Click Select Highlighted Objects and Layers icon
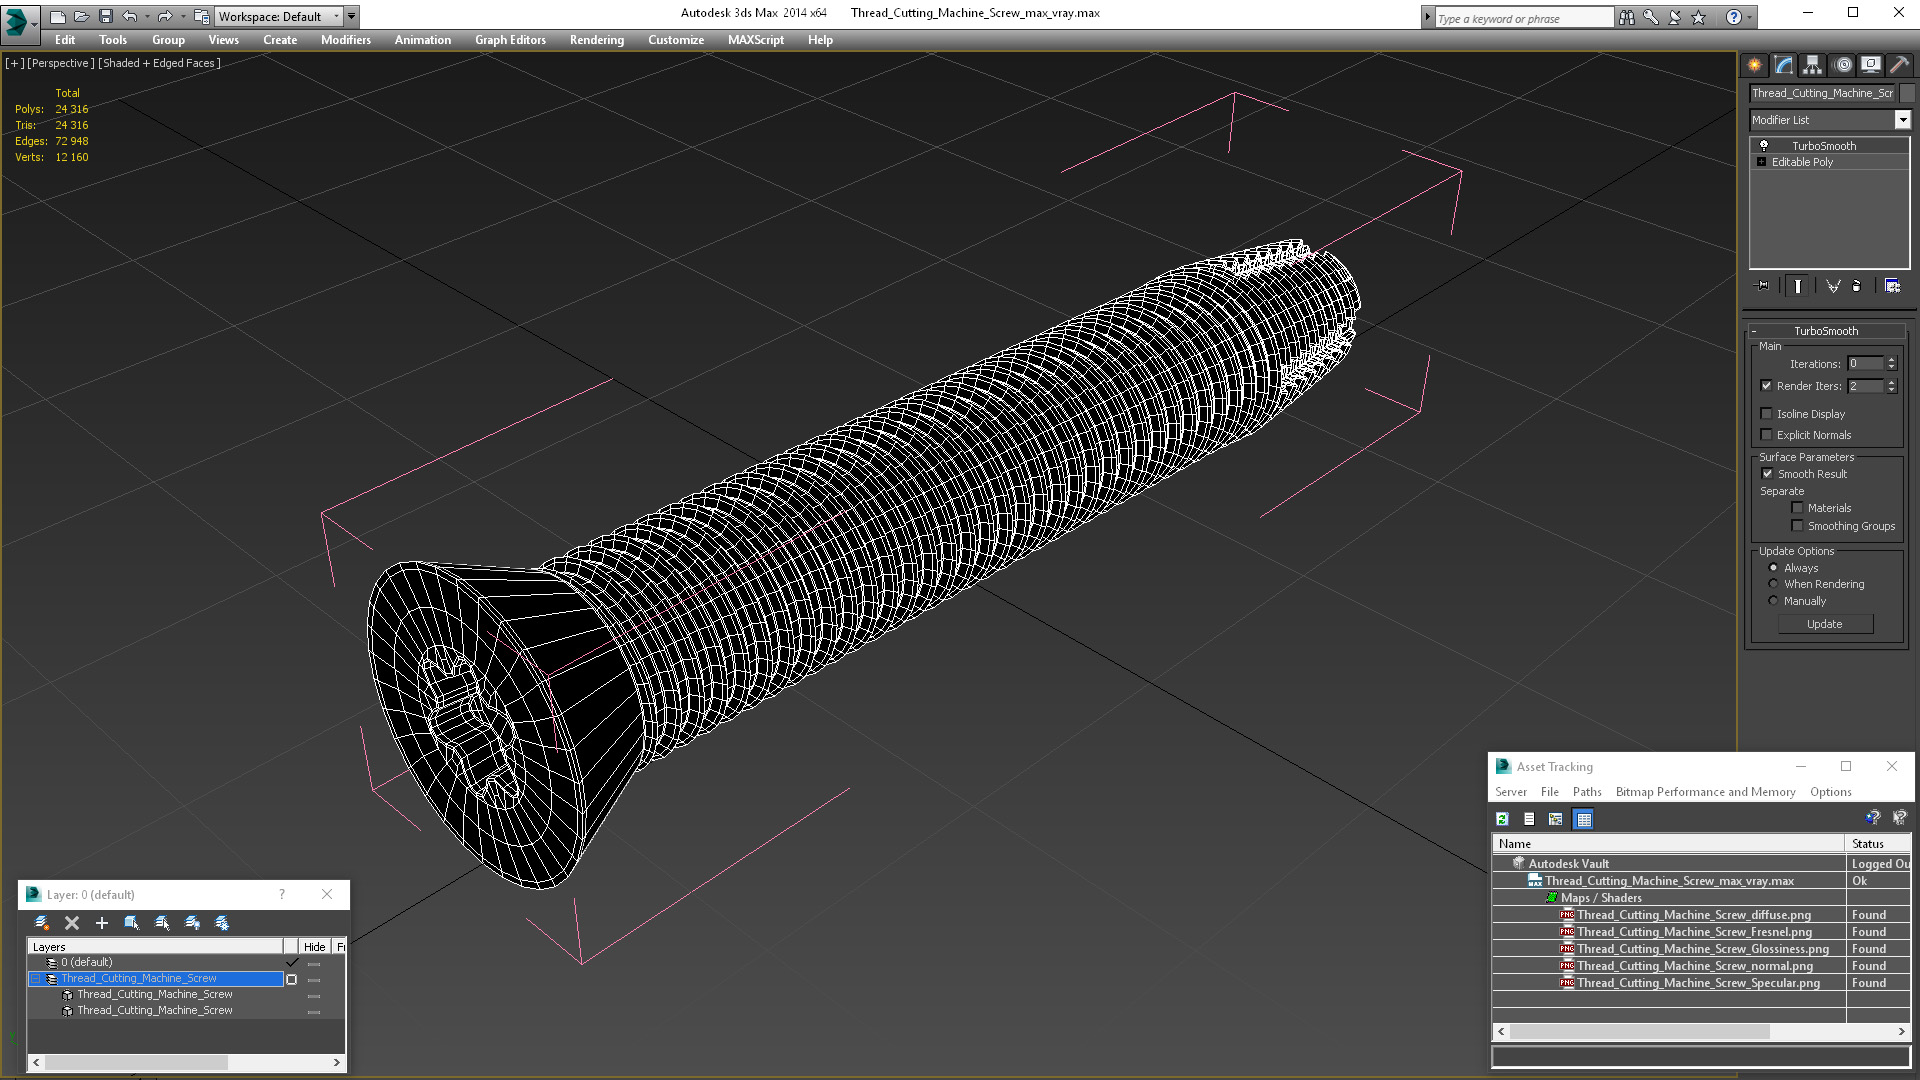 (131, 923)
